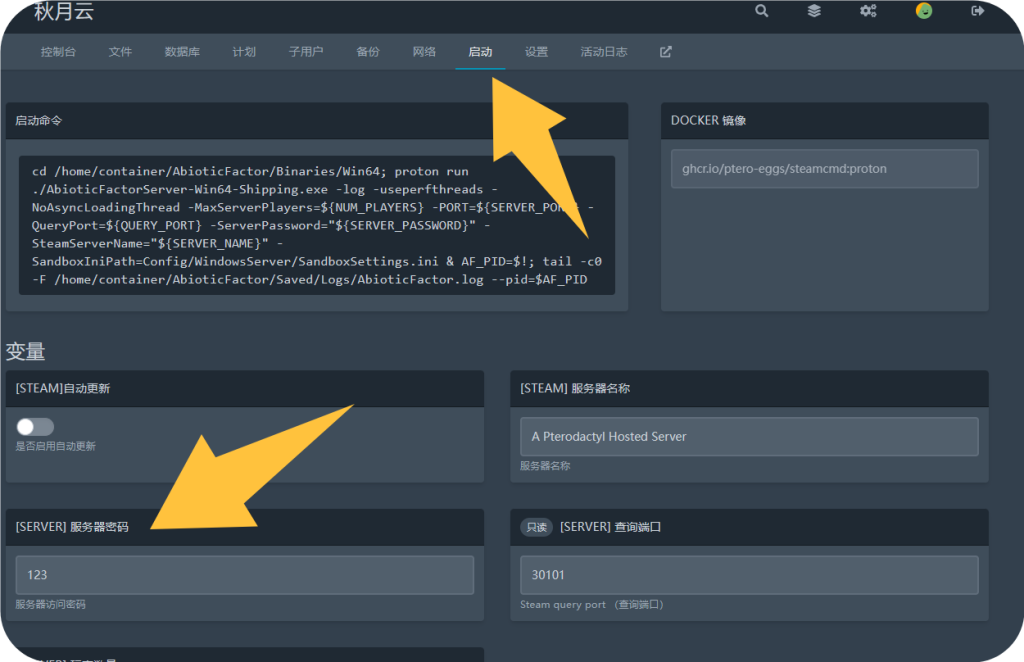Image resolution: width=1024 pixels, height=662 pixels.
Task: Go to the 设置 tab
Action: tap(536, 52)
